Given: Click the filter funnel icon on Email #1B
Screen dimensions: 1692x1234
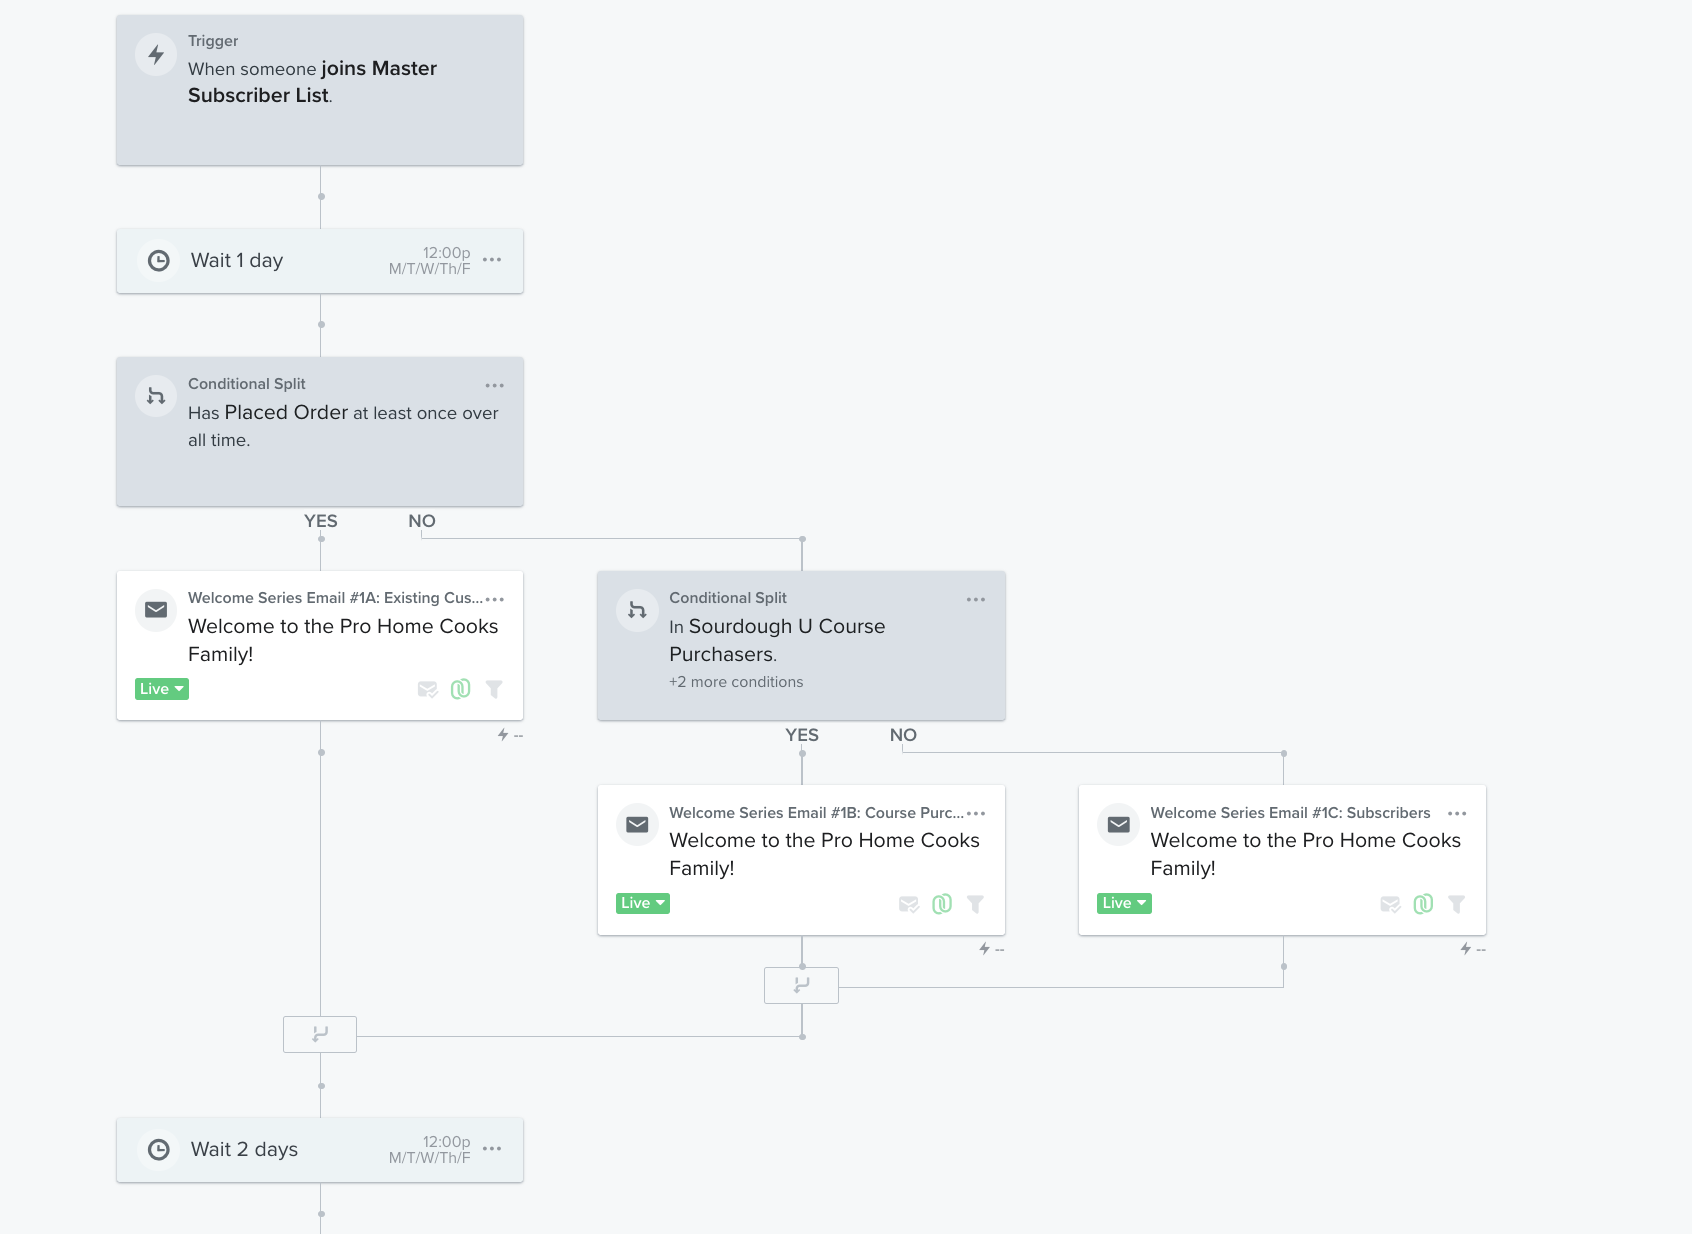Looking at the screenshot, I should pos(975,904).
